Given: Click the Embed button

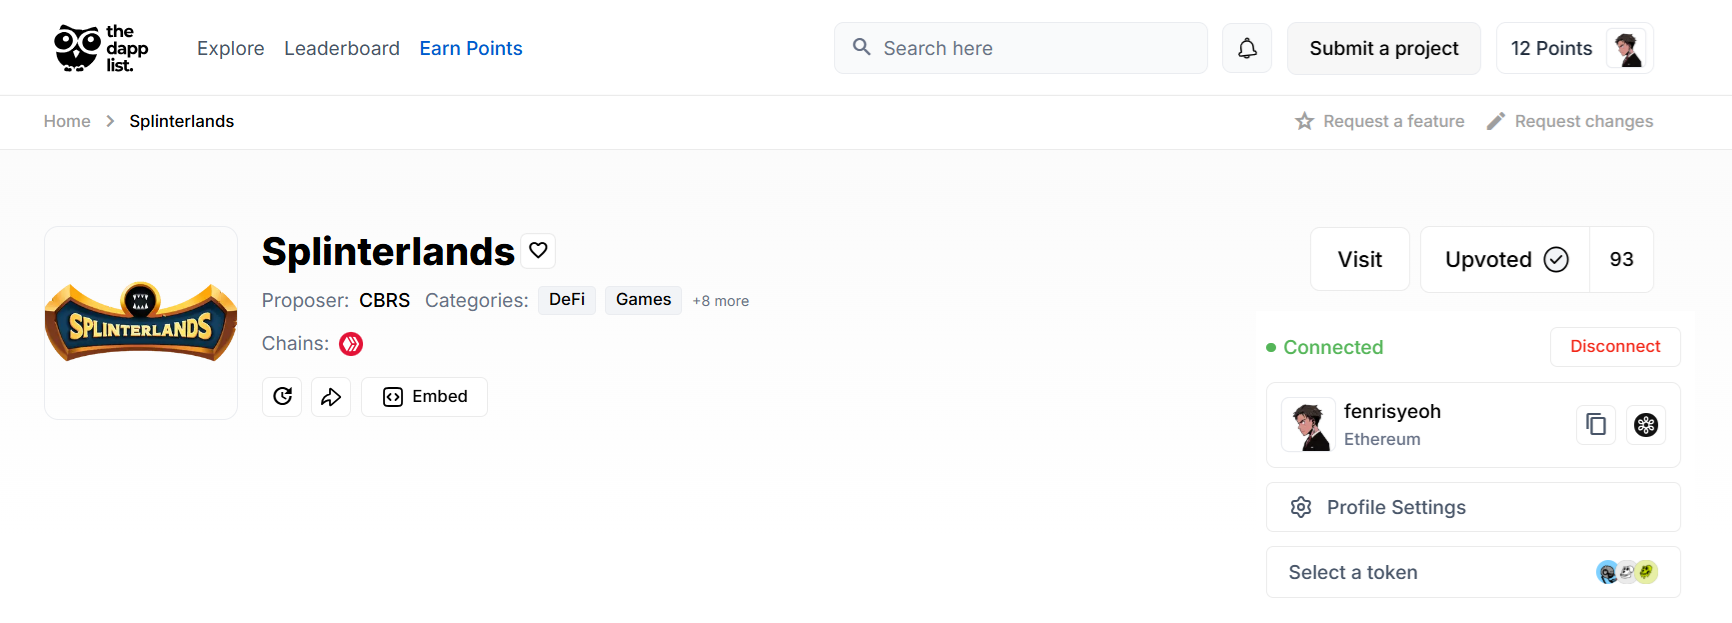Looking at the screenshot, I should [425, 397].
